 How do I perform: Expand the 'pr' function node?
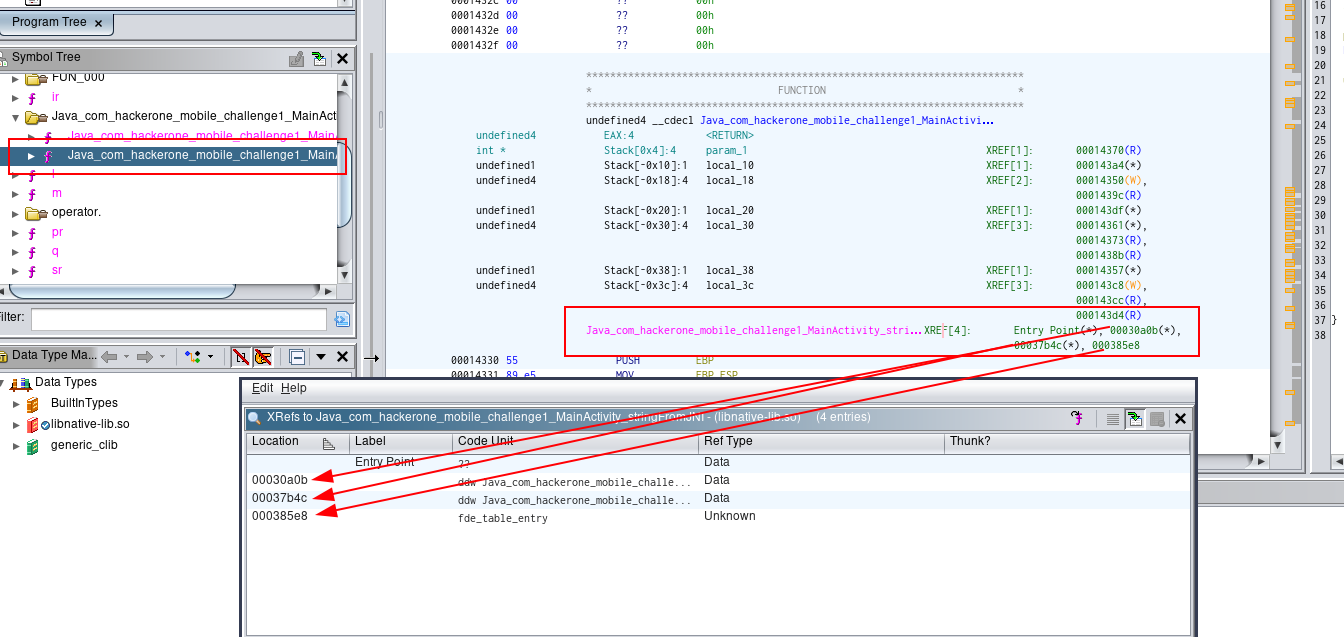15,232
